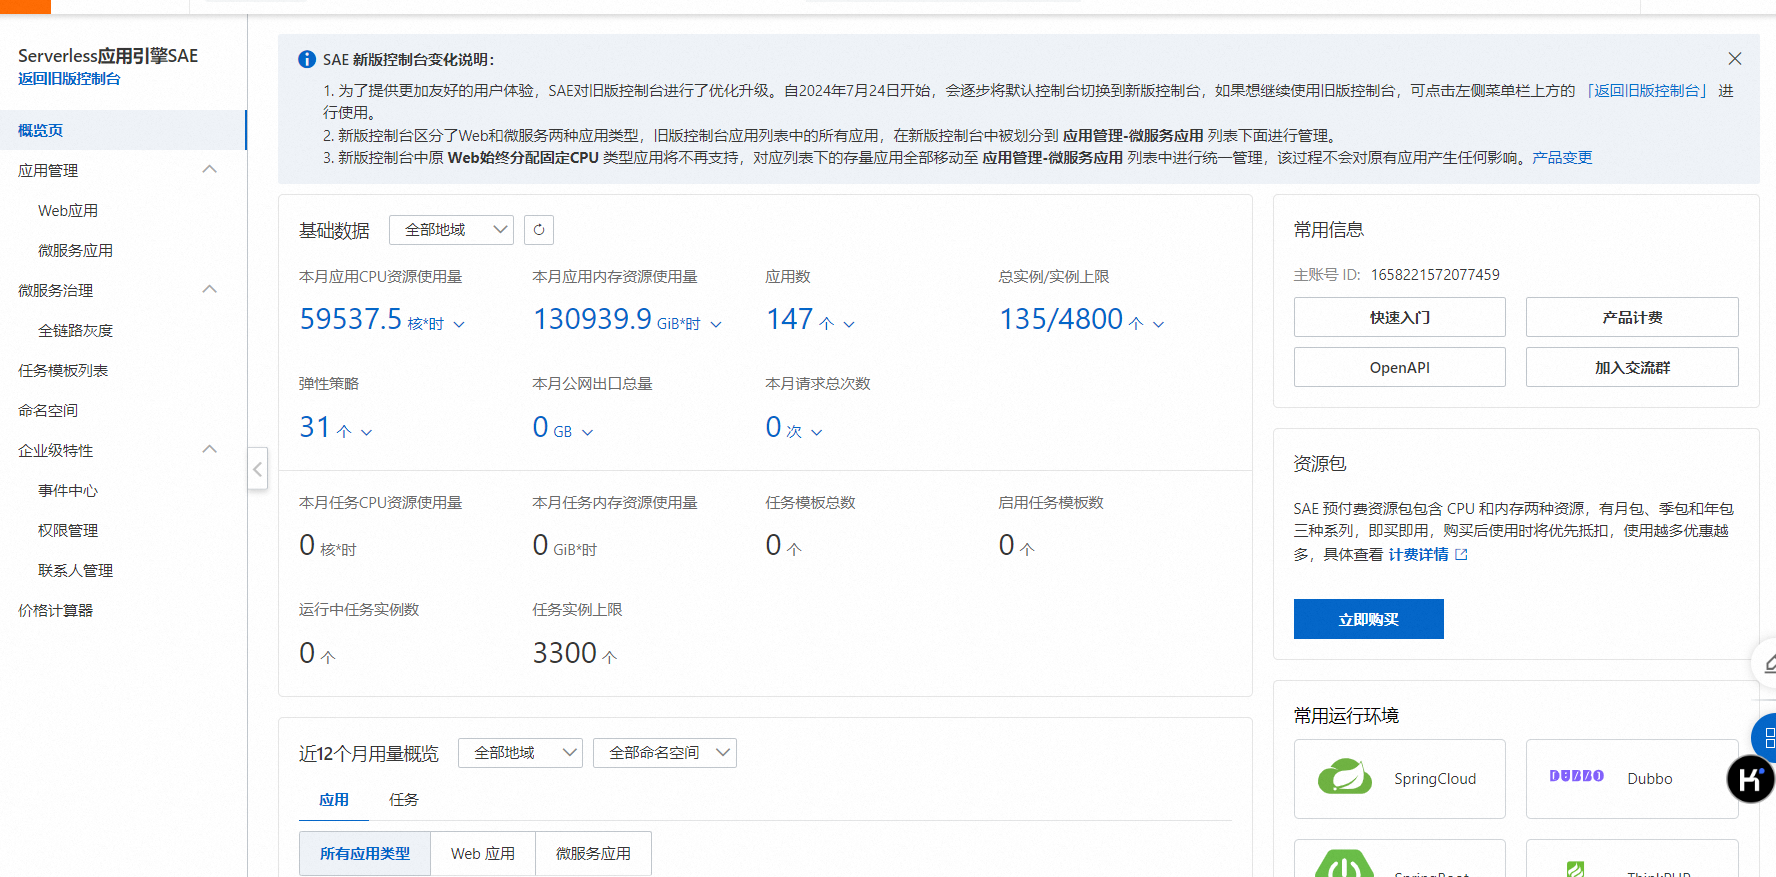Switch to the 任务 usage tab

point(404,800)
